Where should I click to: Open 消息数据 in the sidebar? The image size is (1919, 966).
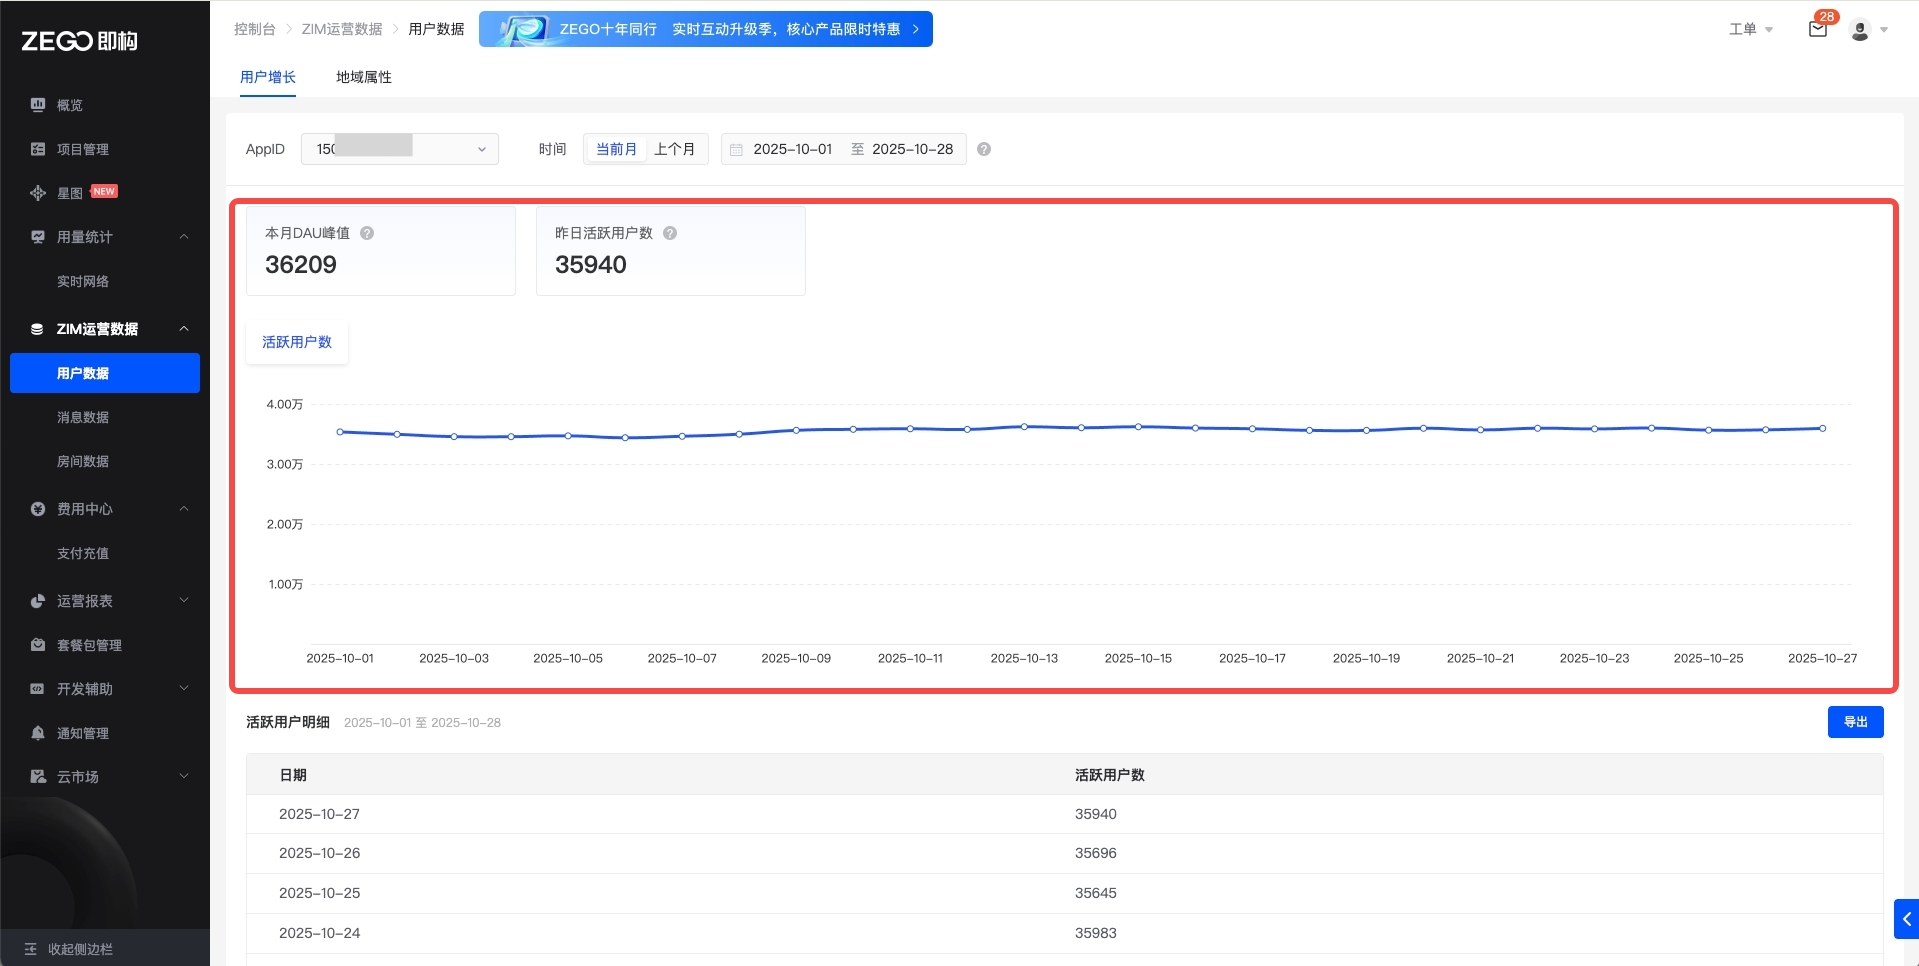point(83,417)
